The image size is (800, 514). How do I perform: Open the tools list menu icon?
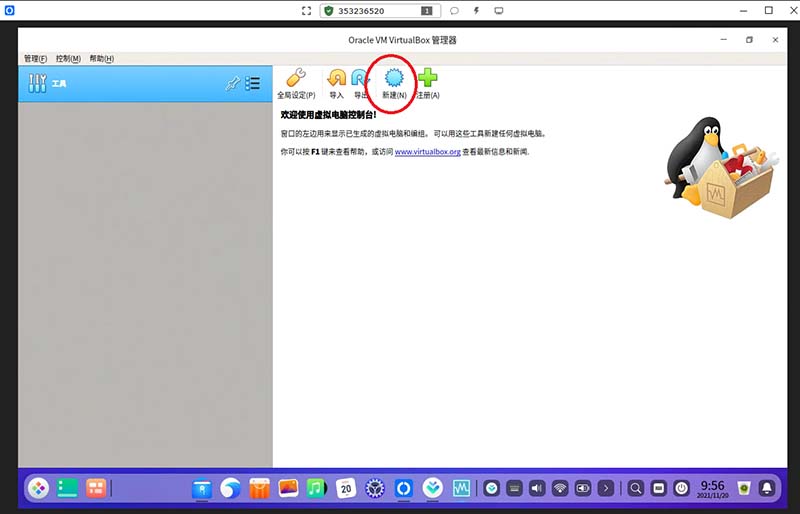tap(253, 83)
